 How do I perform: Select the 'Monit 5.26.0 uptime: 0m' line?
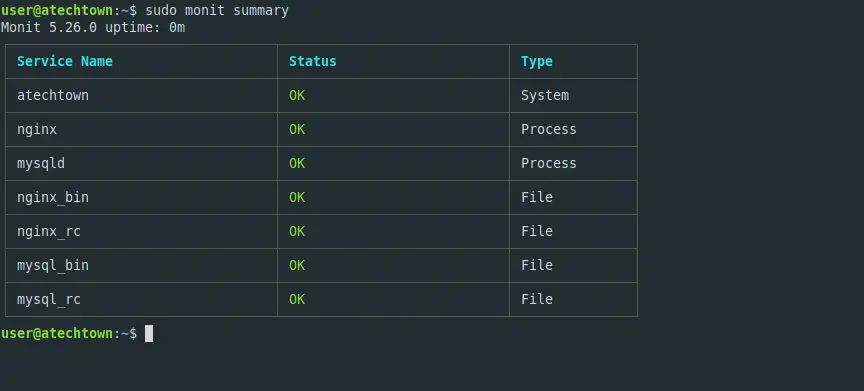coord(93,27)
